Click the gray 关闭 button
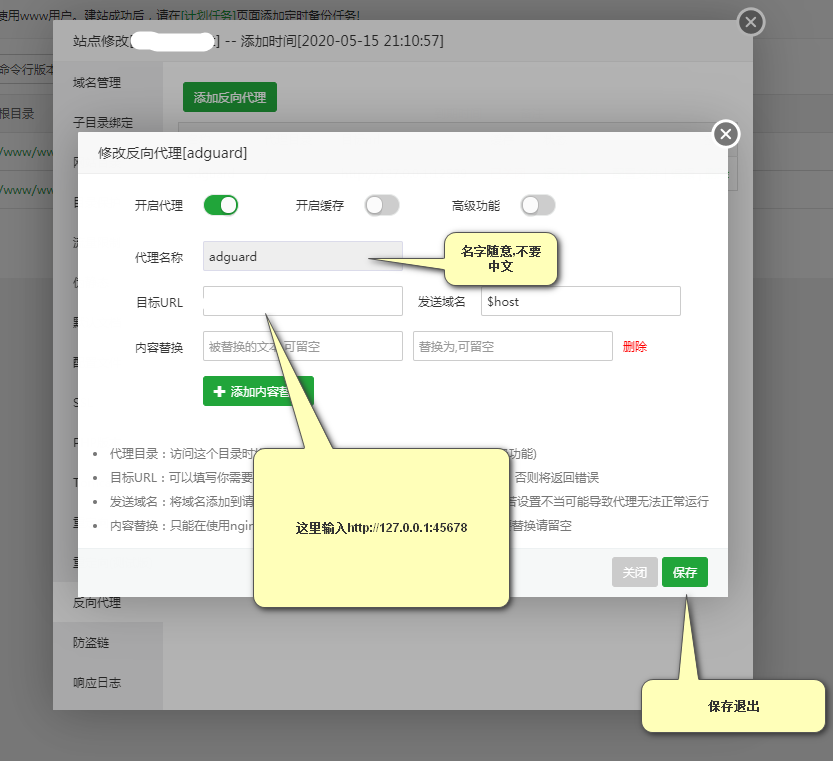The image size is (833, 761). click(x=635, y=573)
